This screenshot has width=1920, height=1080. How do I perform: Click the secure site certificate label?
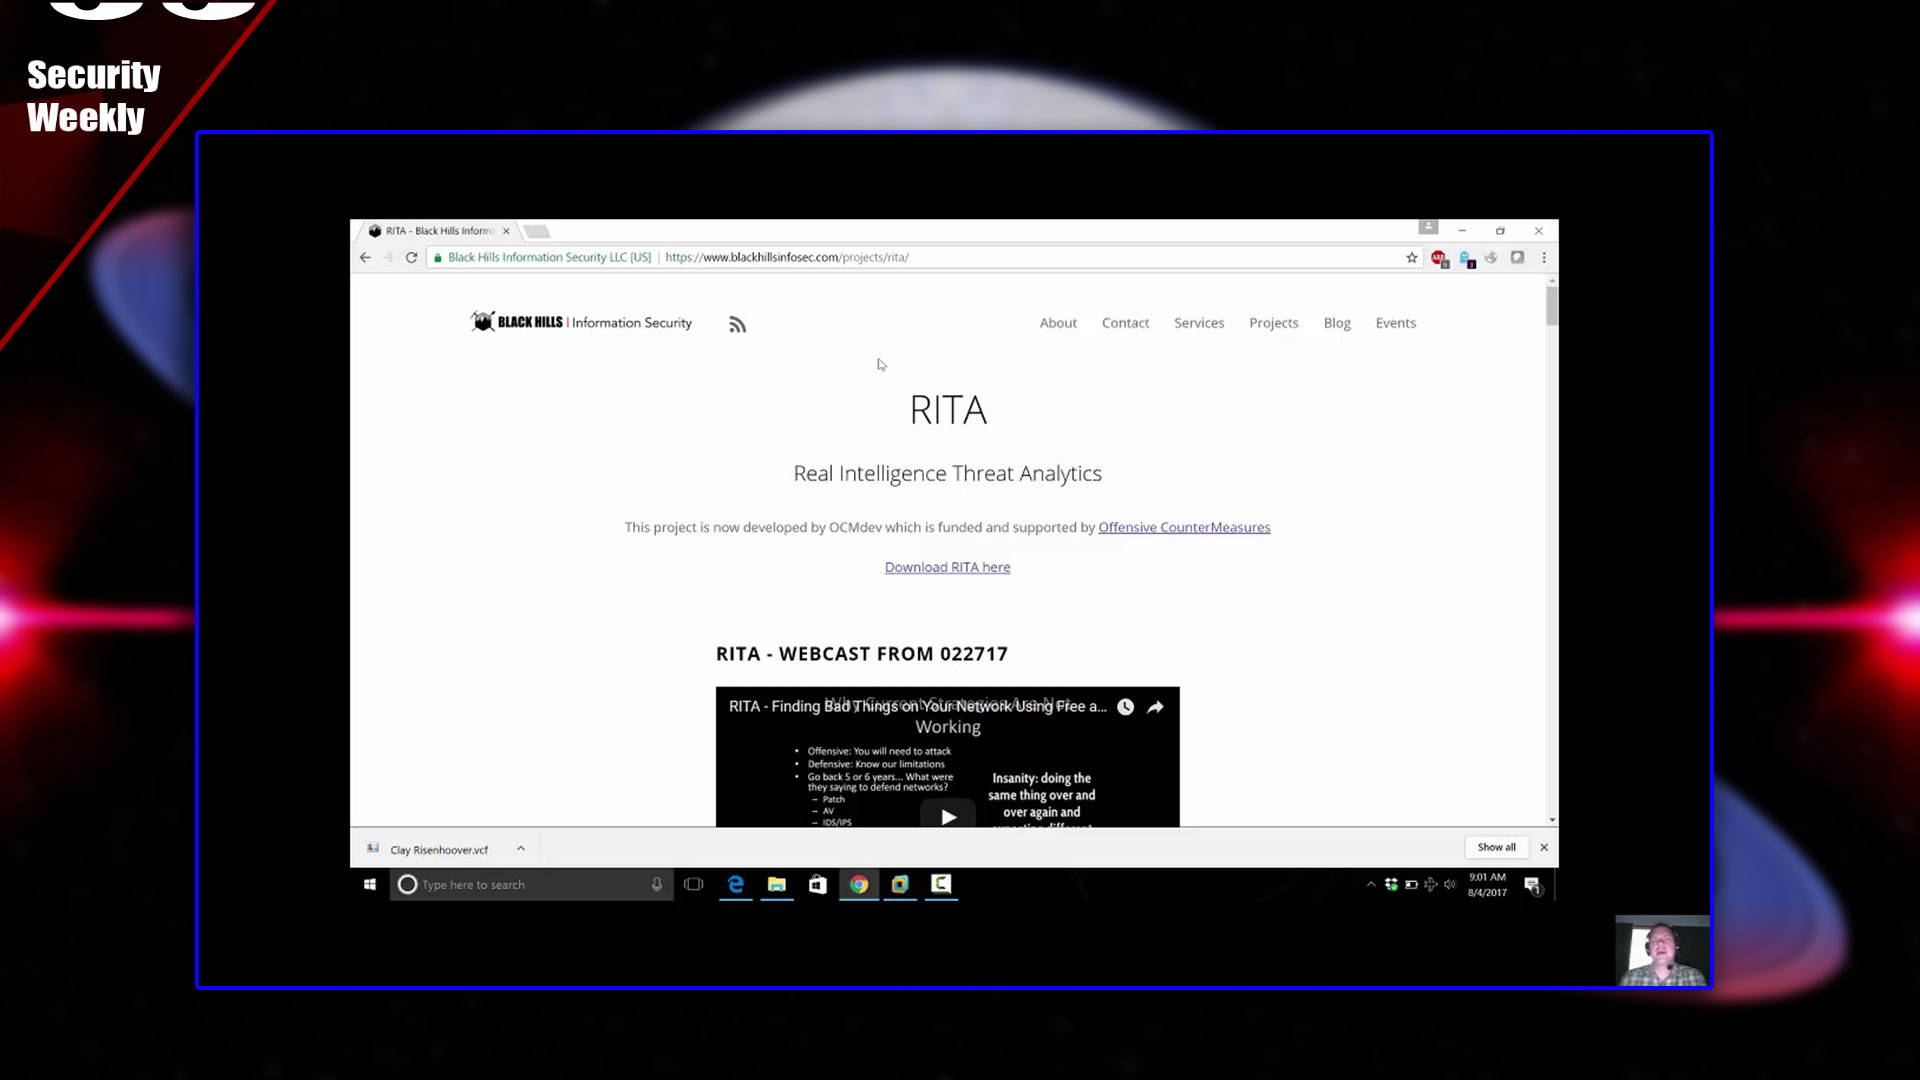click(543, 257)
